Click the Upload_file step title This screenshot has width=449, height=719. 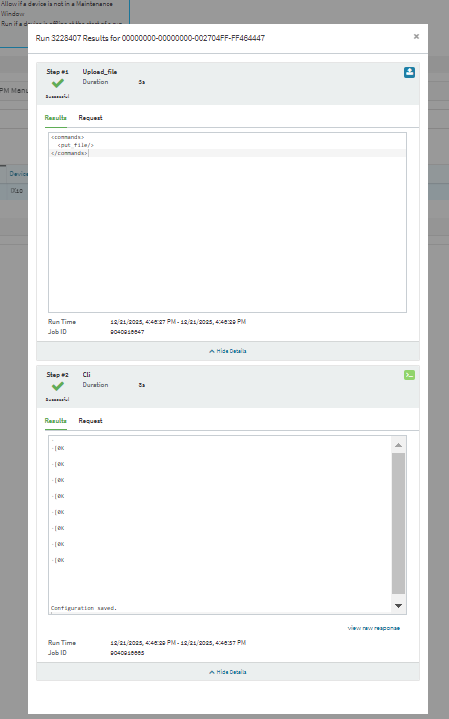pyautogui.click(x=100, y=72)
